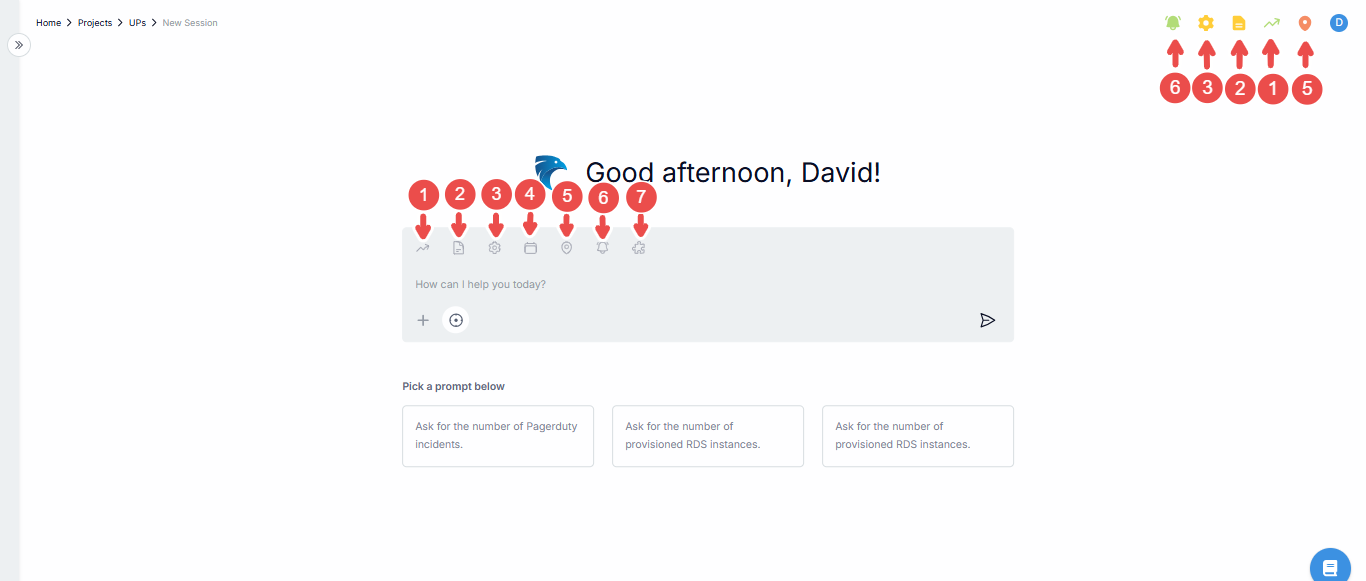
Task: Open the yellow gear settings icon
Action: [x=1206, y=23]
